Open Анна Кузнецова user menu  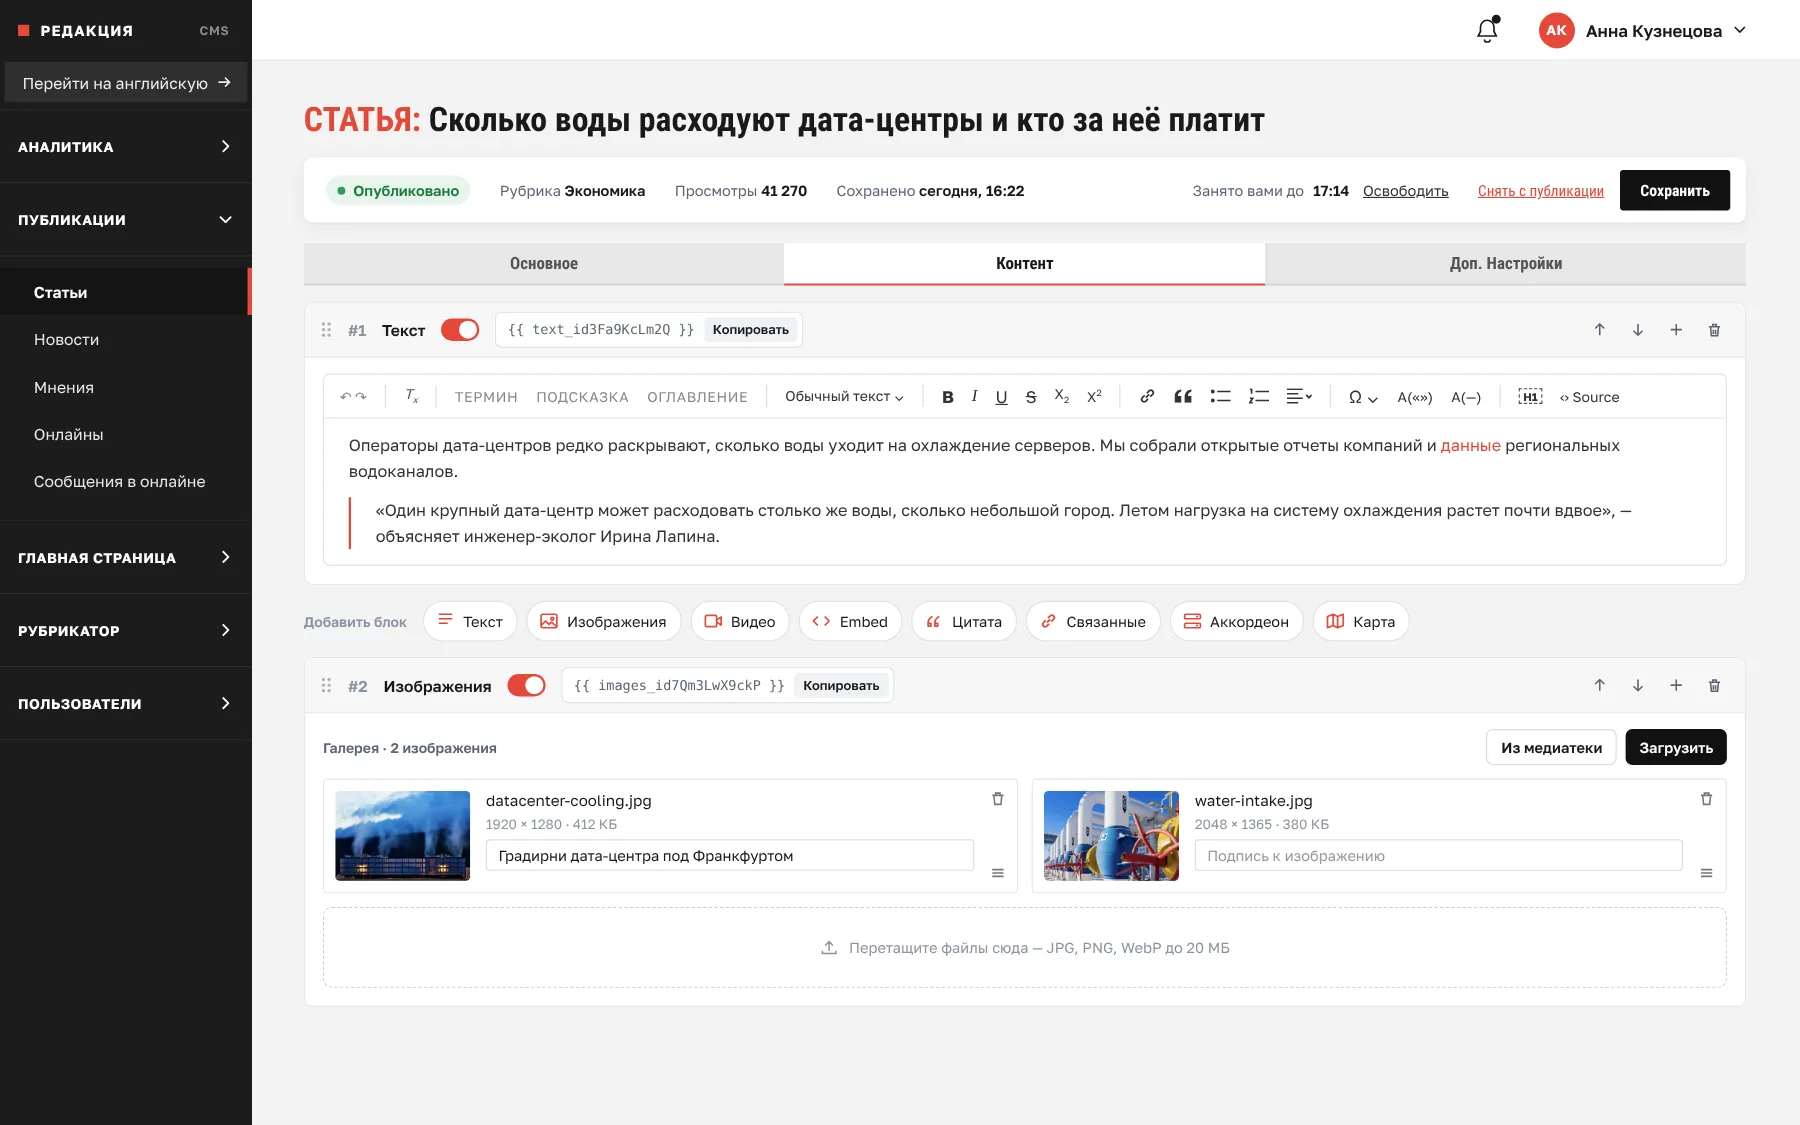pos(1643,30)
